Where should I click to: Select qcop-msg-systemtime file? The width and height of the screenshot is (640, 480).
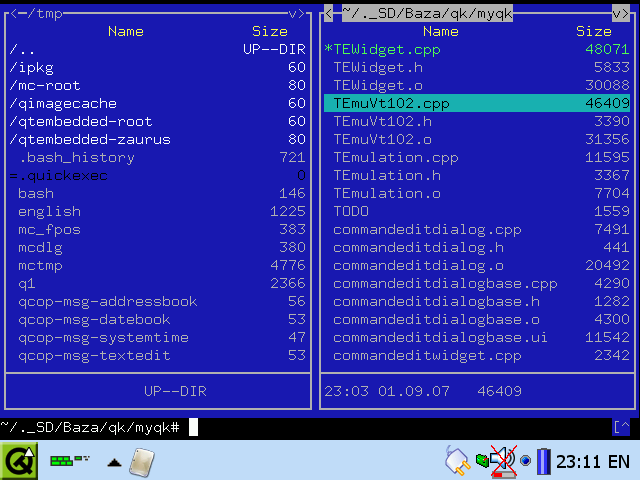(x=158, y=337)
